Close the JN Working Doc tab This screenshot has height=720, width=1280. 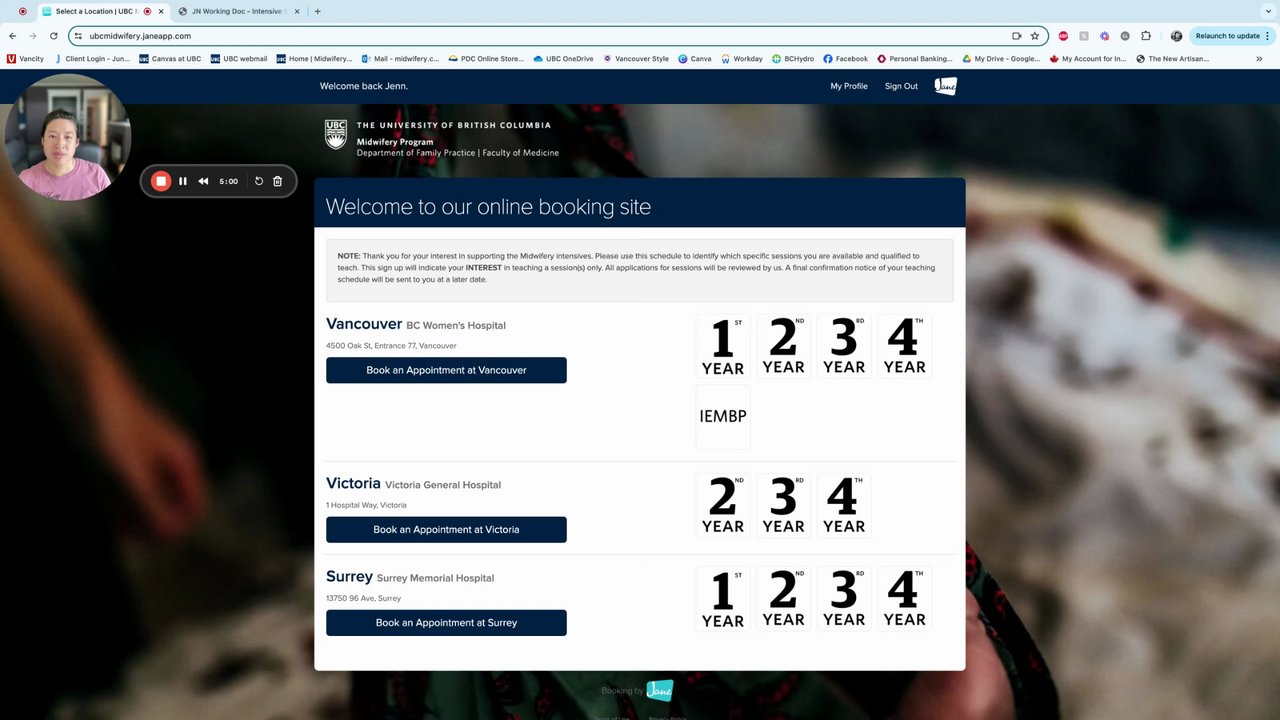click(x=297, y=12)
